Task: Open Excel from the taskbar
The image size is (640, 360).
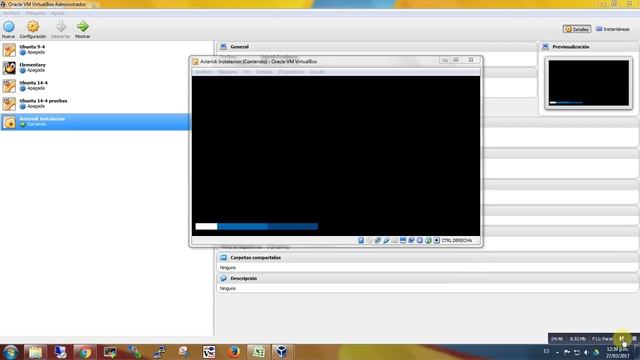Action: [x=258, y=352]
